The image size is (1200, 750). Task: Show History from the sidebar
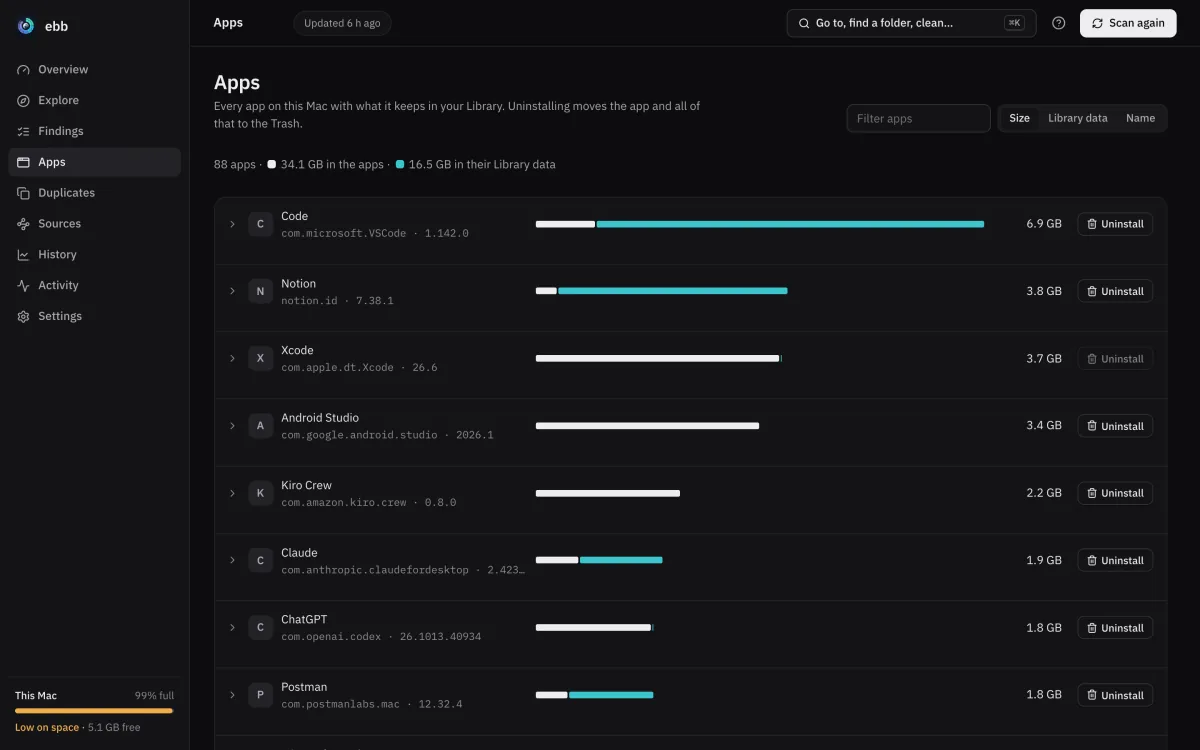[x=94, y=255]
